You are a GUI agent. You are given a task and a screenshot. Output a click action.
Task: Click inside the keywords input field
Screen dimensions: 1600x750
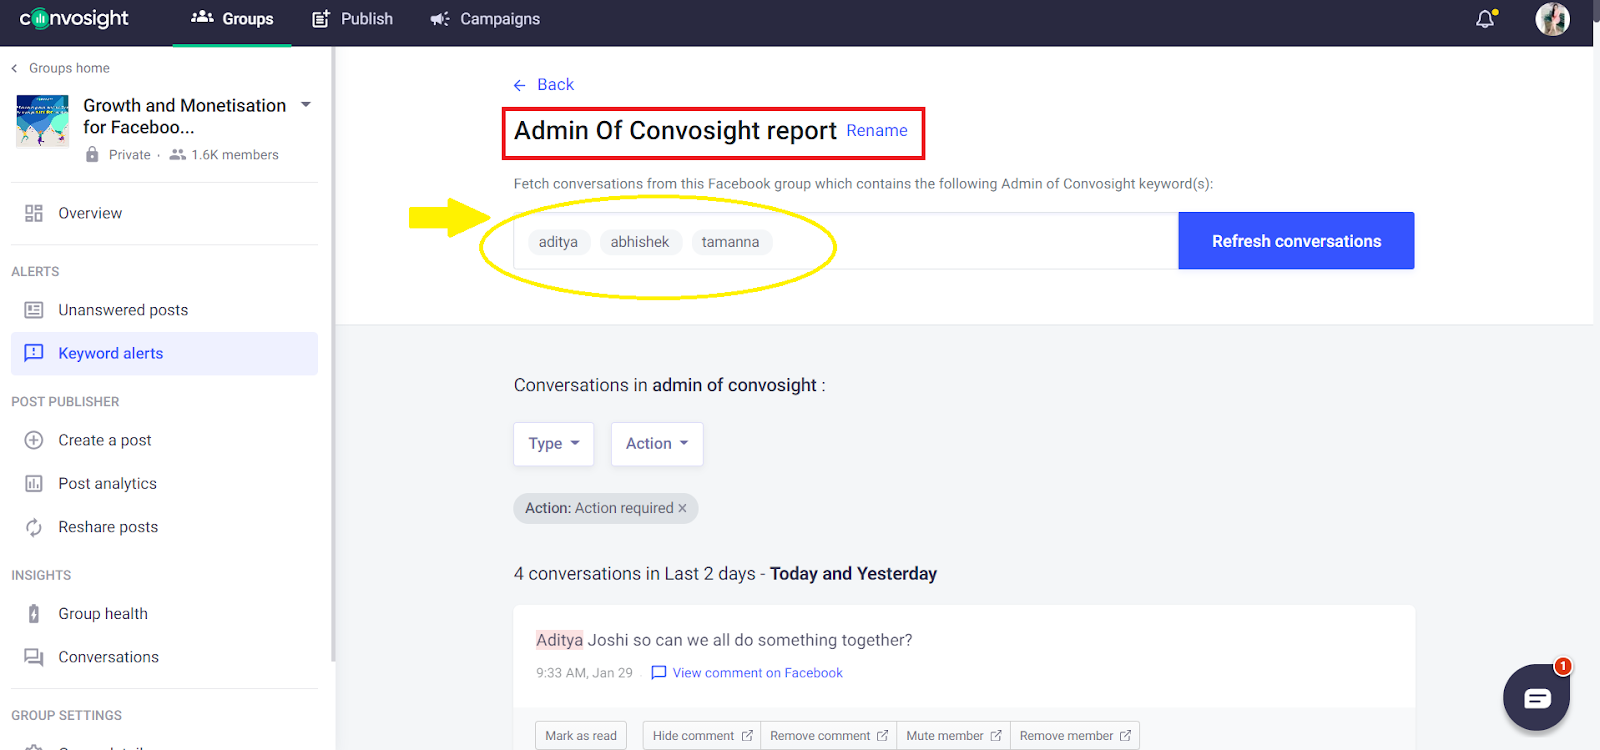tap(846, 241)
